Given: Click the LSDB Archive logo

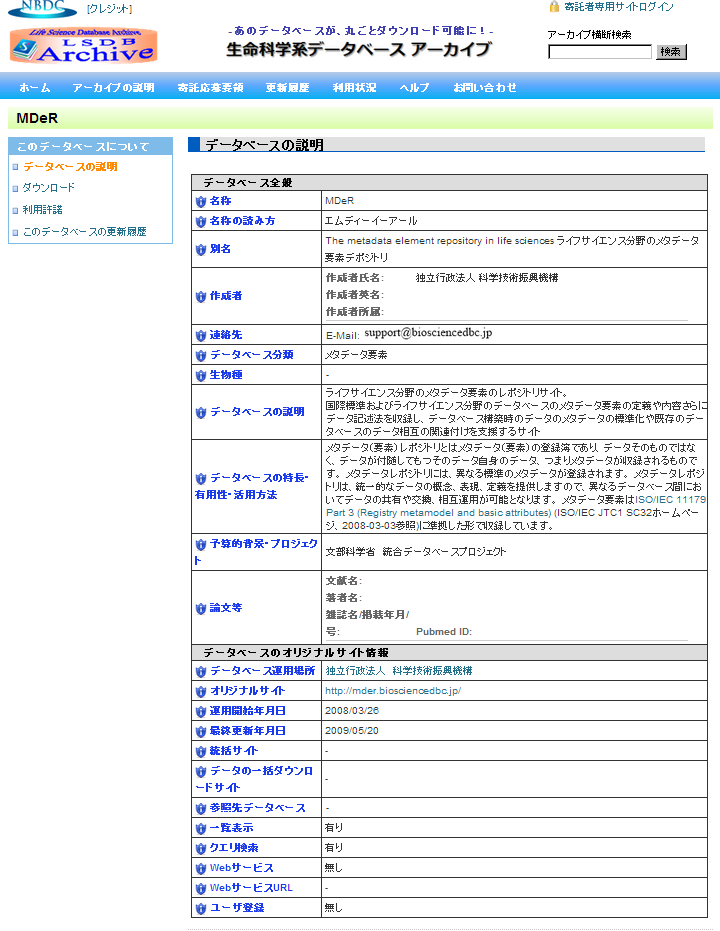Looking at the screenshot, I should pyautogui.click(x=83, y=46).
